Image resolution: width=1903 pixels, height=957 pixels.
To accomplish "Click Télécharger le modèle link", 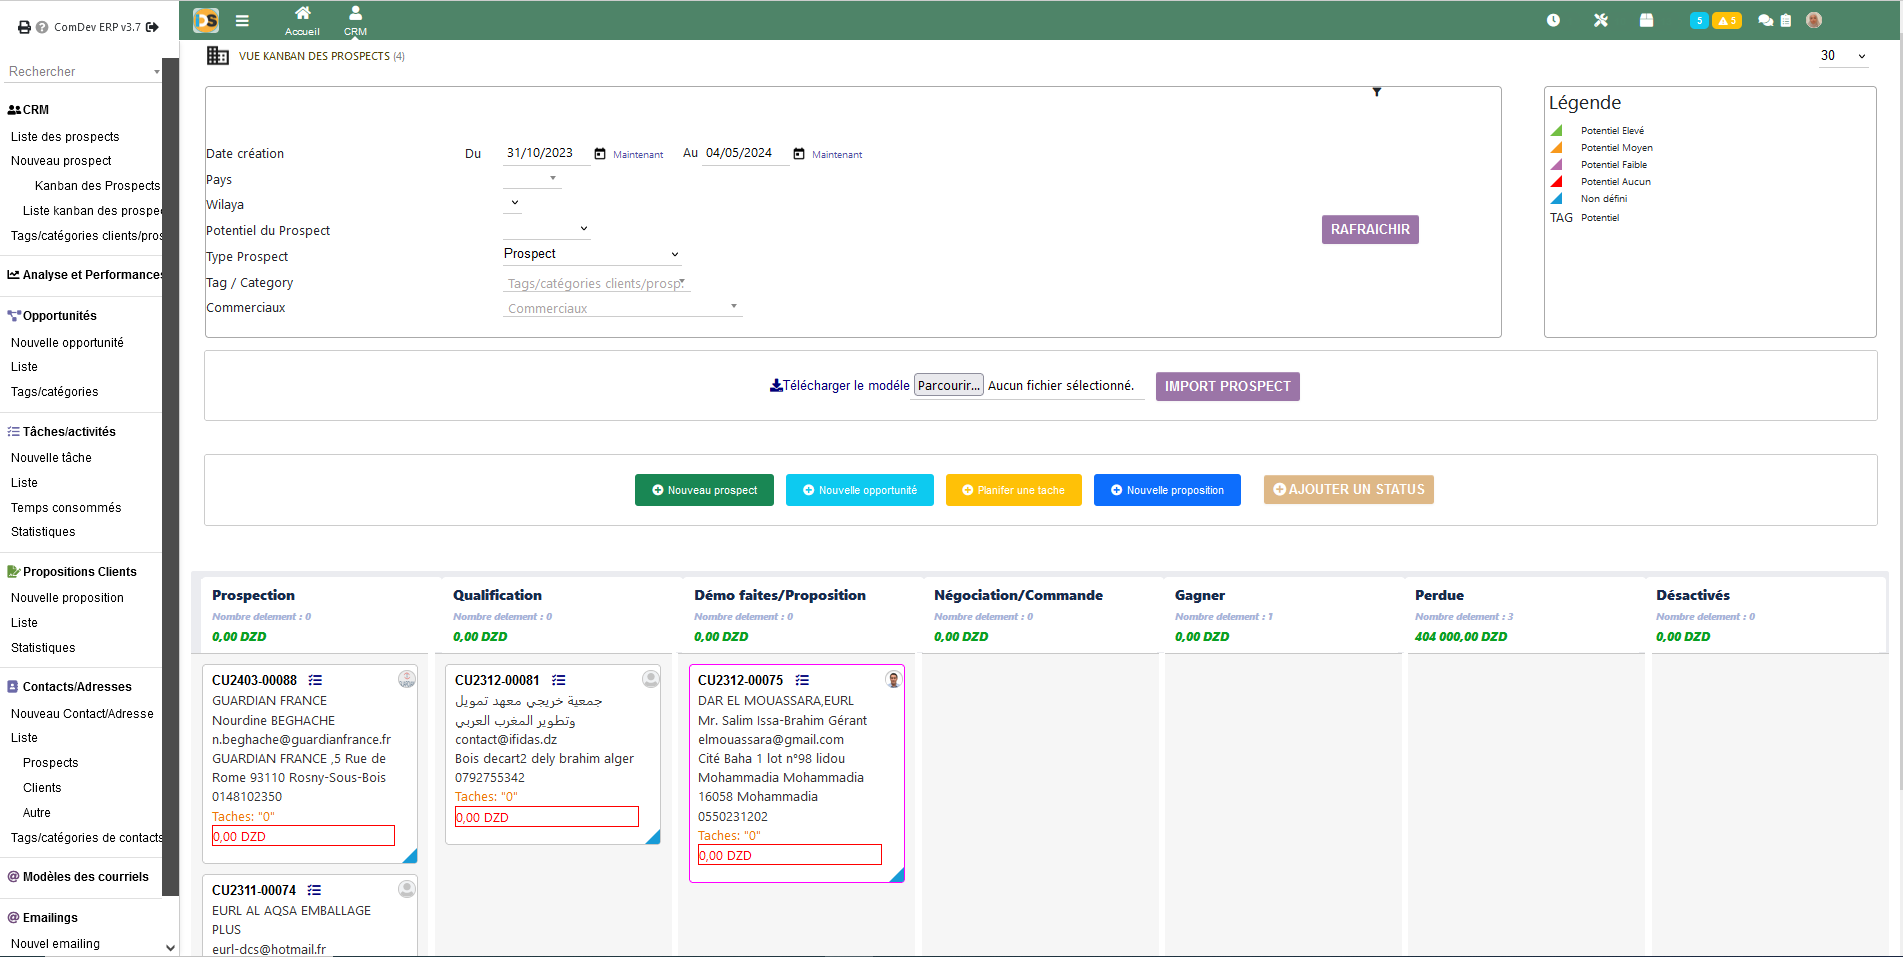I will 846,385.
